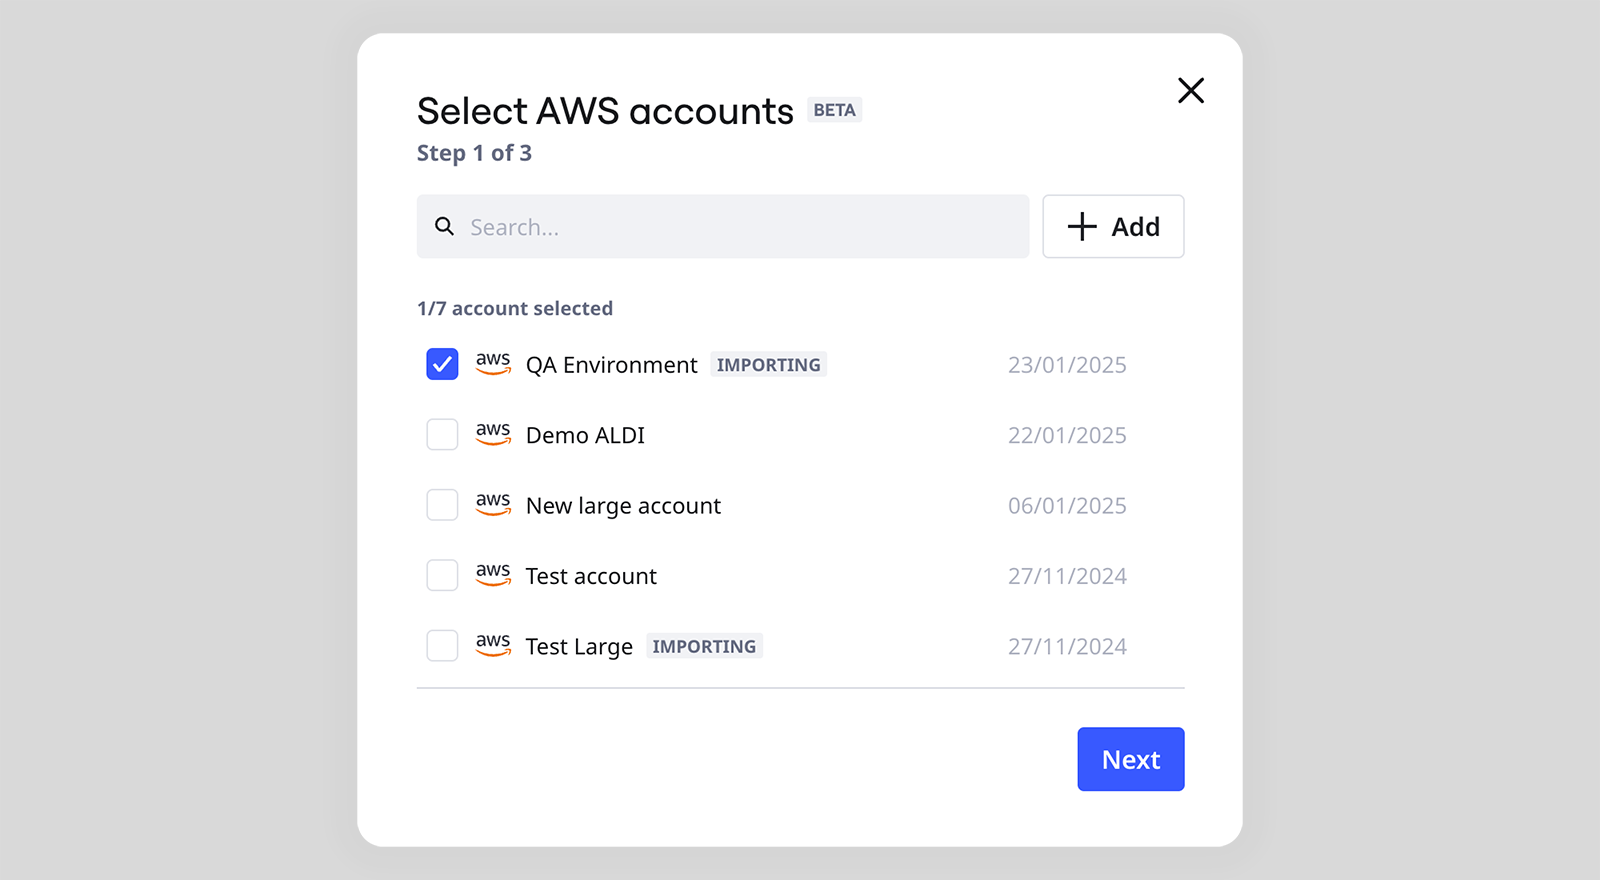Click the AWS icon beside Test Large
Screen dimensions: 1600x880
493,645
